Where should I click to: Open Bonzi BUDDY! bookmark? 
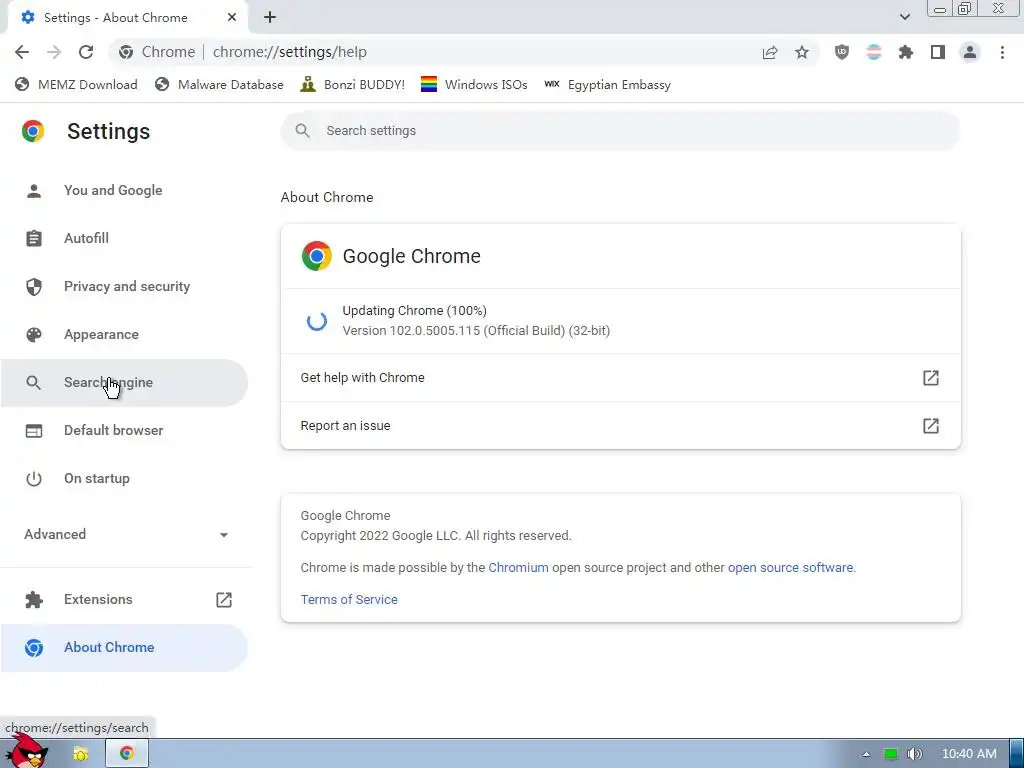point(353,85)
